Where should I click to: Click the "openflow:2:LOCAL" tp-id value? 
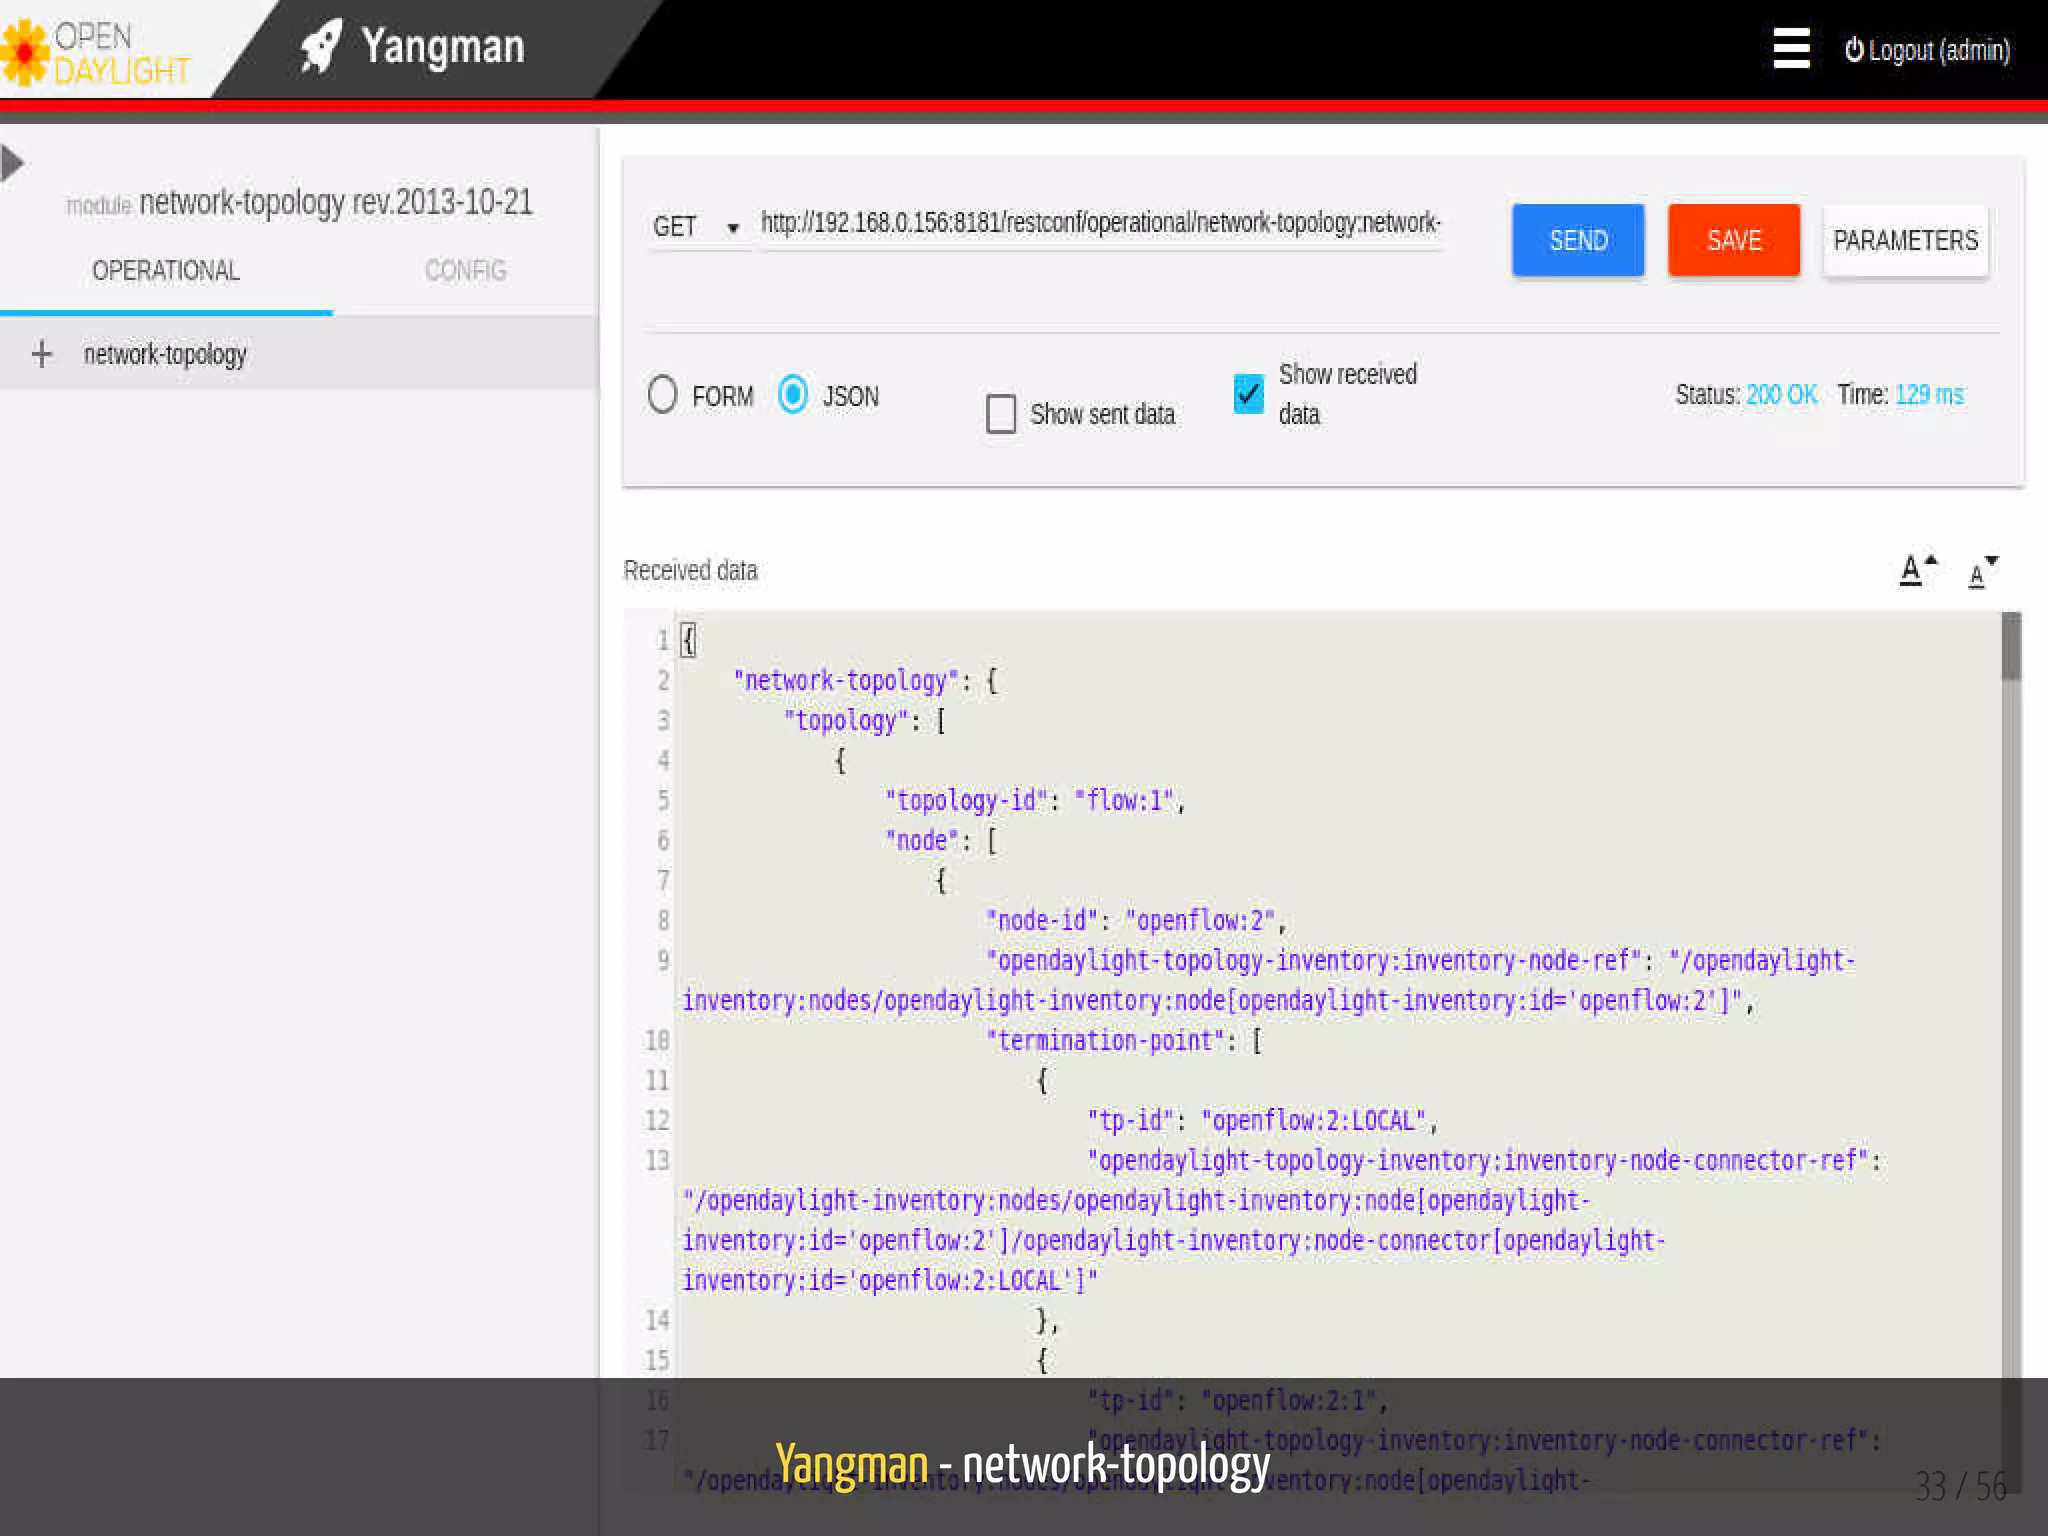click(1314, 1121)
